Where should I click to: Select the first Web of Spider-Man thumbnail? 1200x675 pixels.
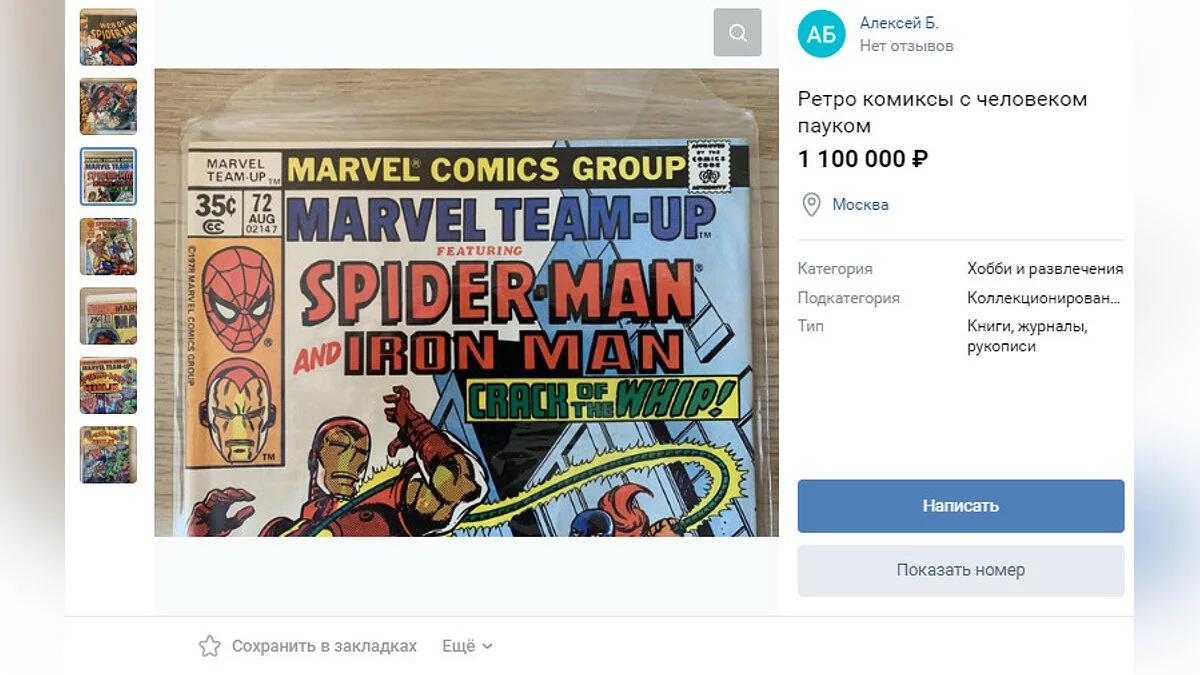pos(108,37)
